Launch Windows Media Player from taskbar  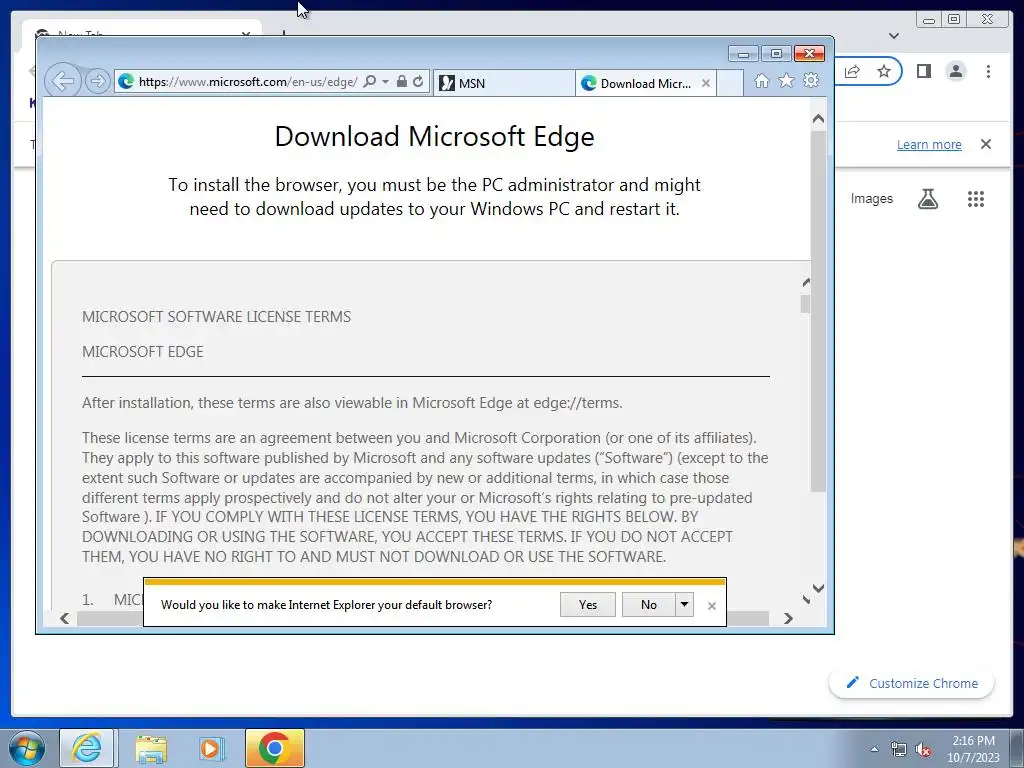tap(212, 748)
